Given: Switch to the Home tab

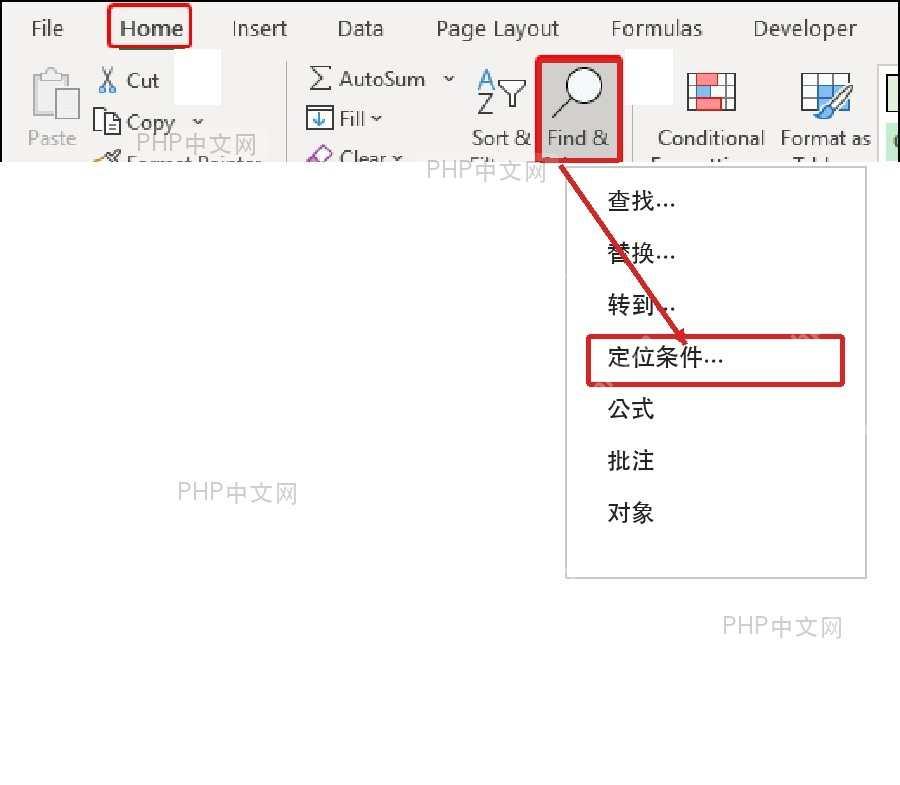Looking at the screenshot, I should click(151, 28).
